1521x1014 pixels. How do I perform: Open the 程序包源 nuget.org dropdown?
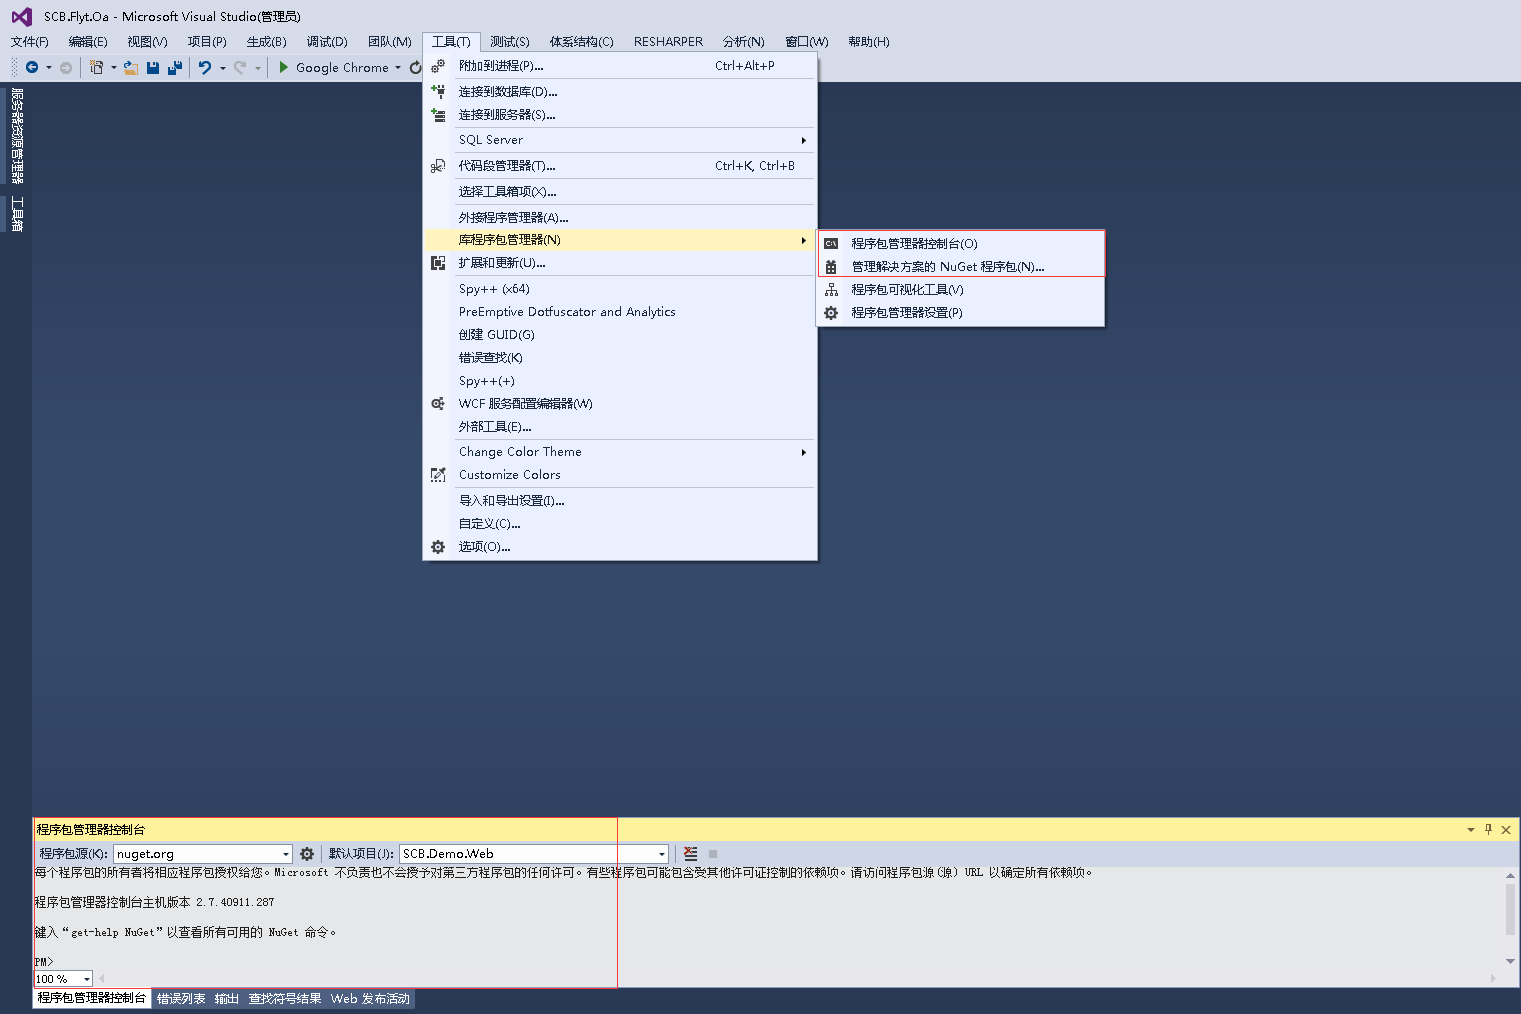tap(285, 854)
